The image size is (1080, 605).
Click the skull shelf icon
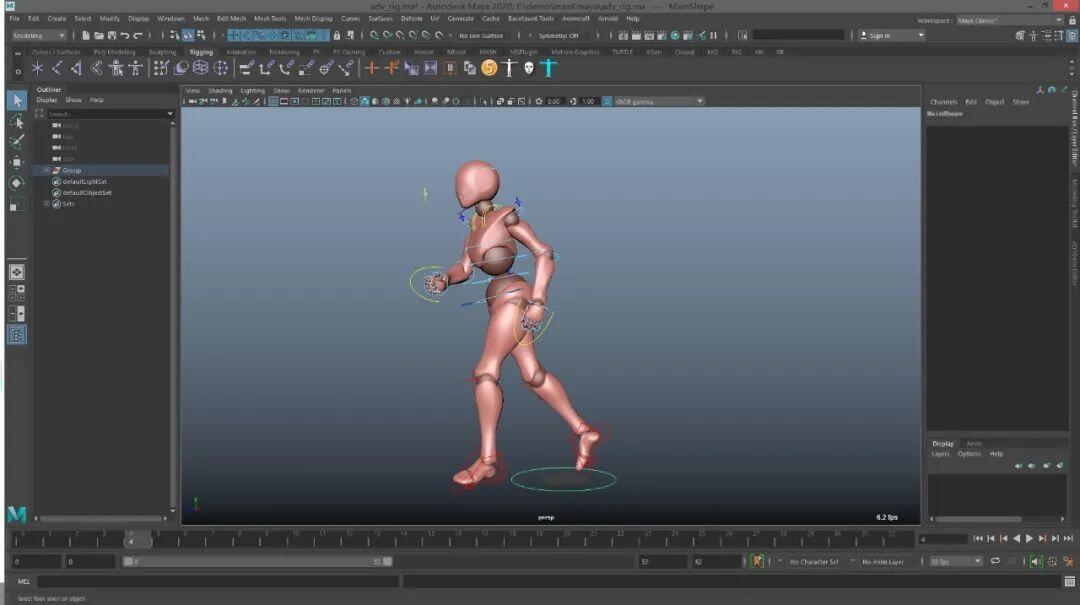pos(529,68)
